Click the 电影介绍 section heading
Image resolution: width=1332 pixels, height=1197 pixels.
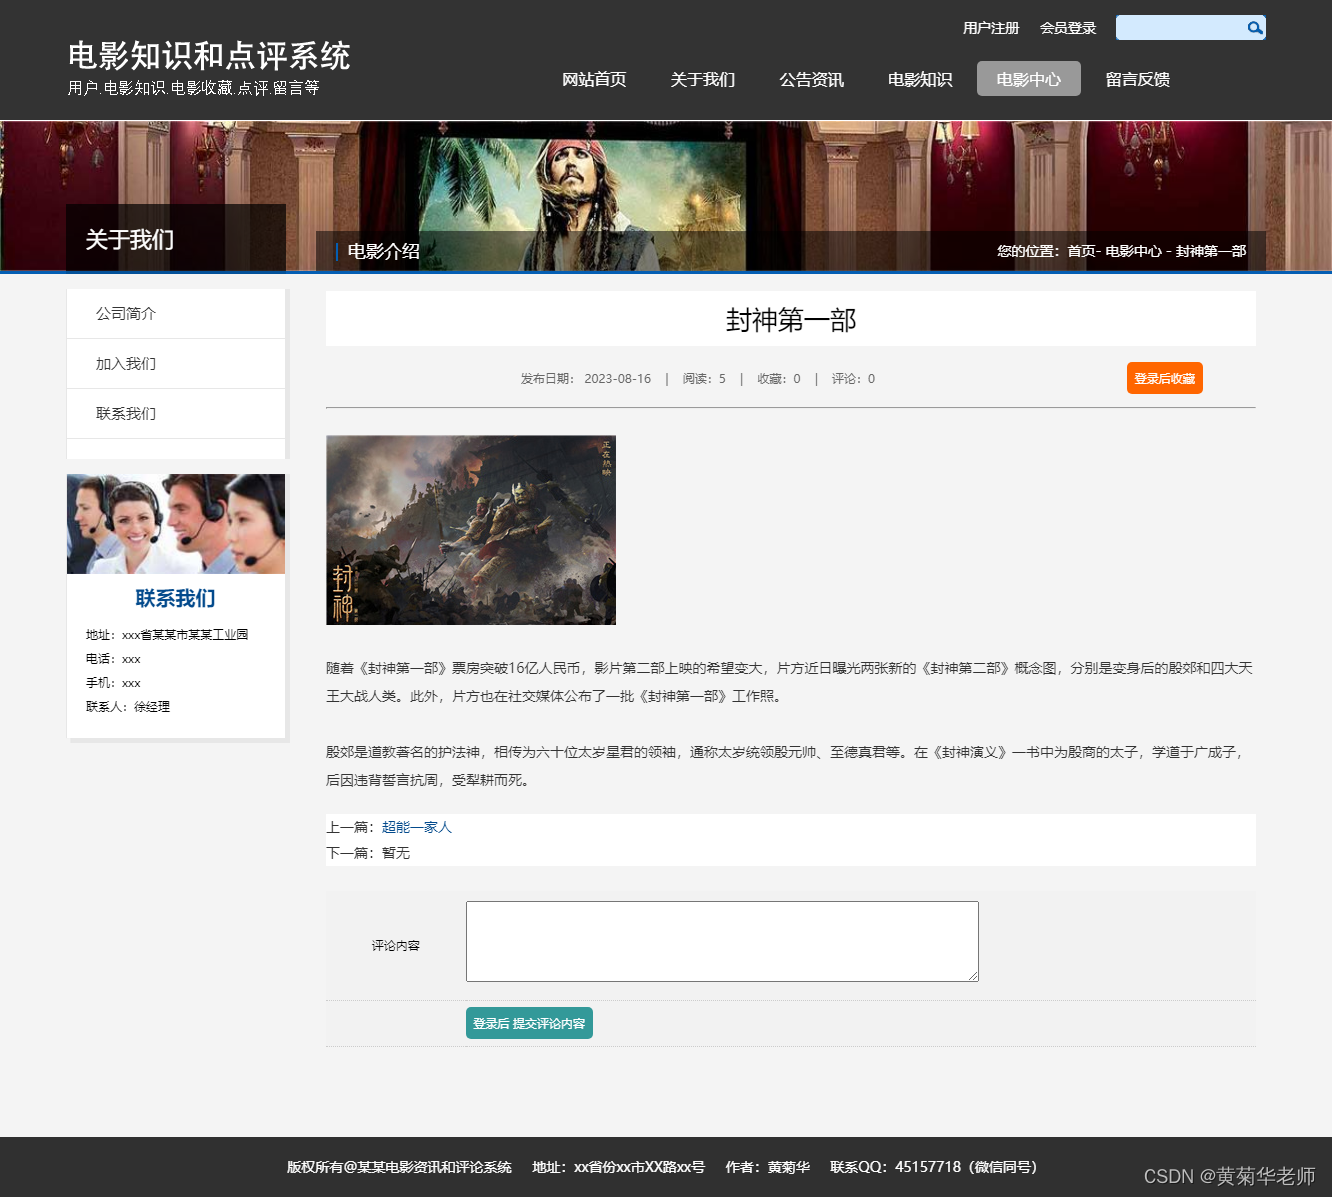click(384, 251)
